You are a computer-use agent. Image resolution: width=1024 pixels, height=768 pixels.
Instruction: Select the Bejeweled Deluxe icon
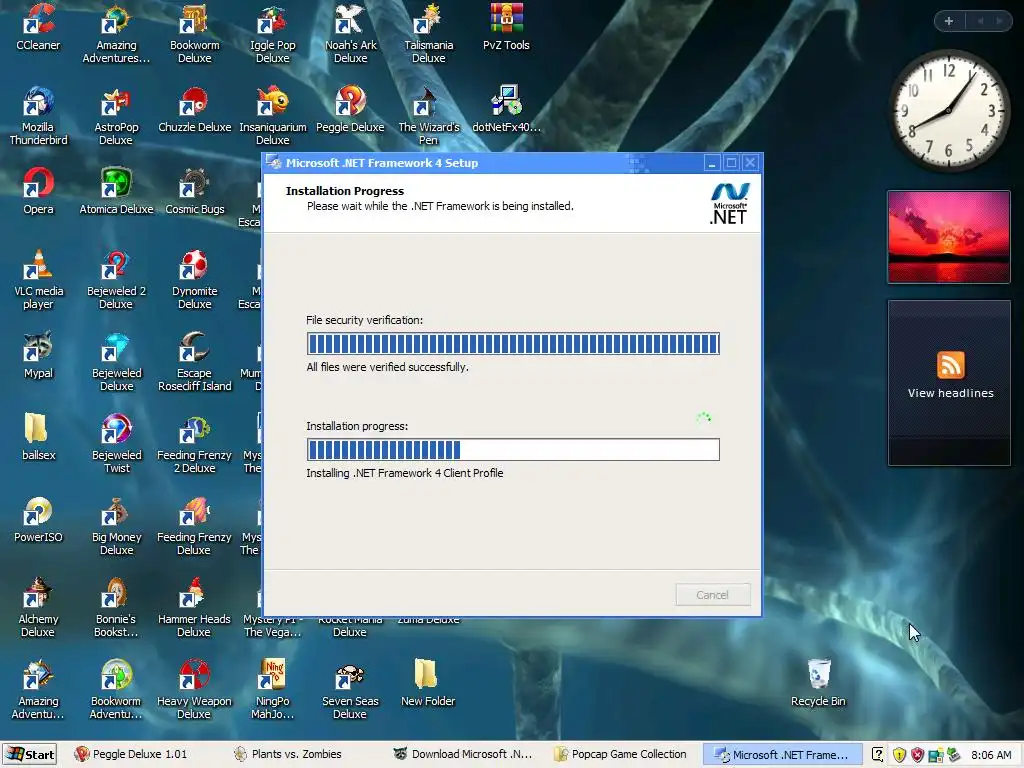click(x=116, y=348)
